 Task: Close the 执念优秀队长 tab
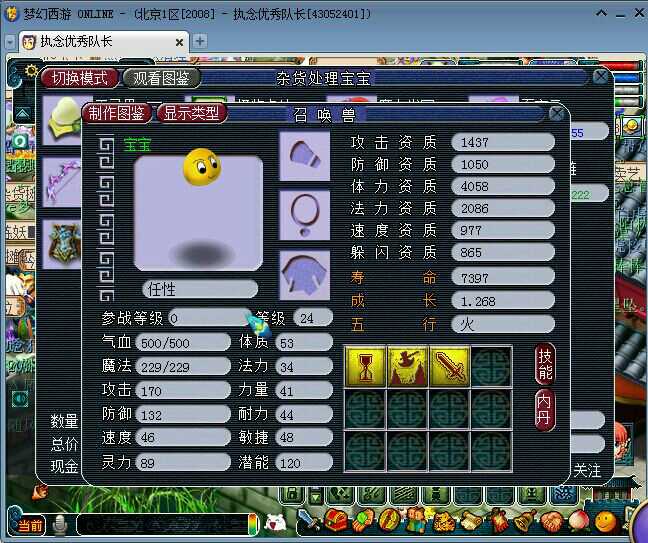[x=179, y=42]
